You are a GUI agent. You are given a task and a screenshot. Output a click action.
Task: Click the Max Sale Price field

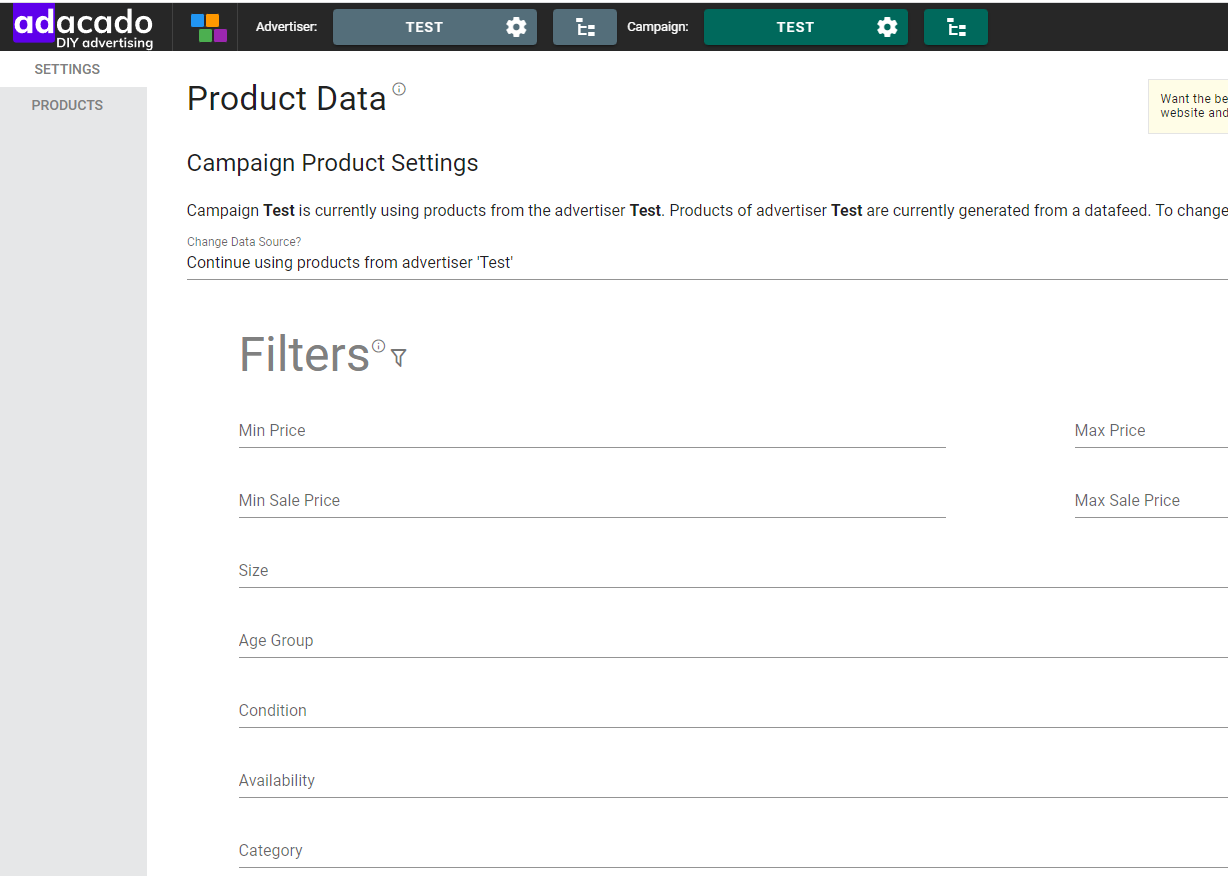pos(1151,501)
